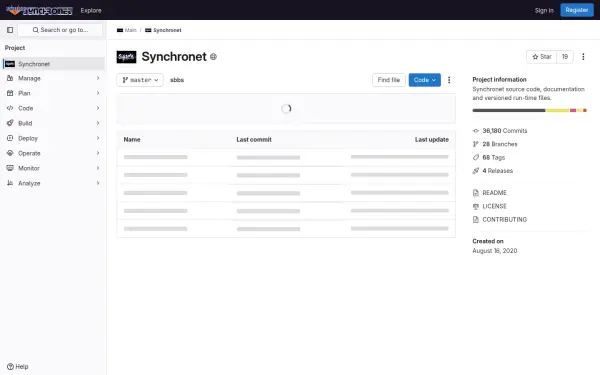
Task: Click the Last update column header
Action: (x=432, y=140)
